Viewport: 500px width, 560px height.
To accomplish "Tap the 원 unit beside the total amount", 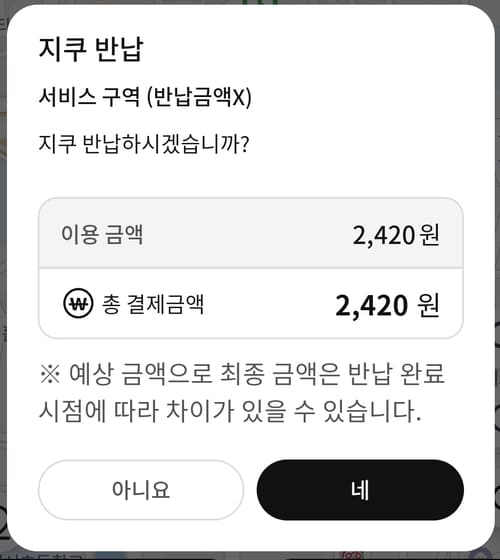I will coord(428,305).
